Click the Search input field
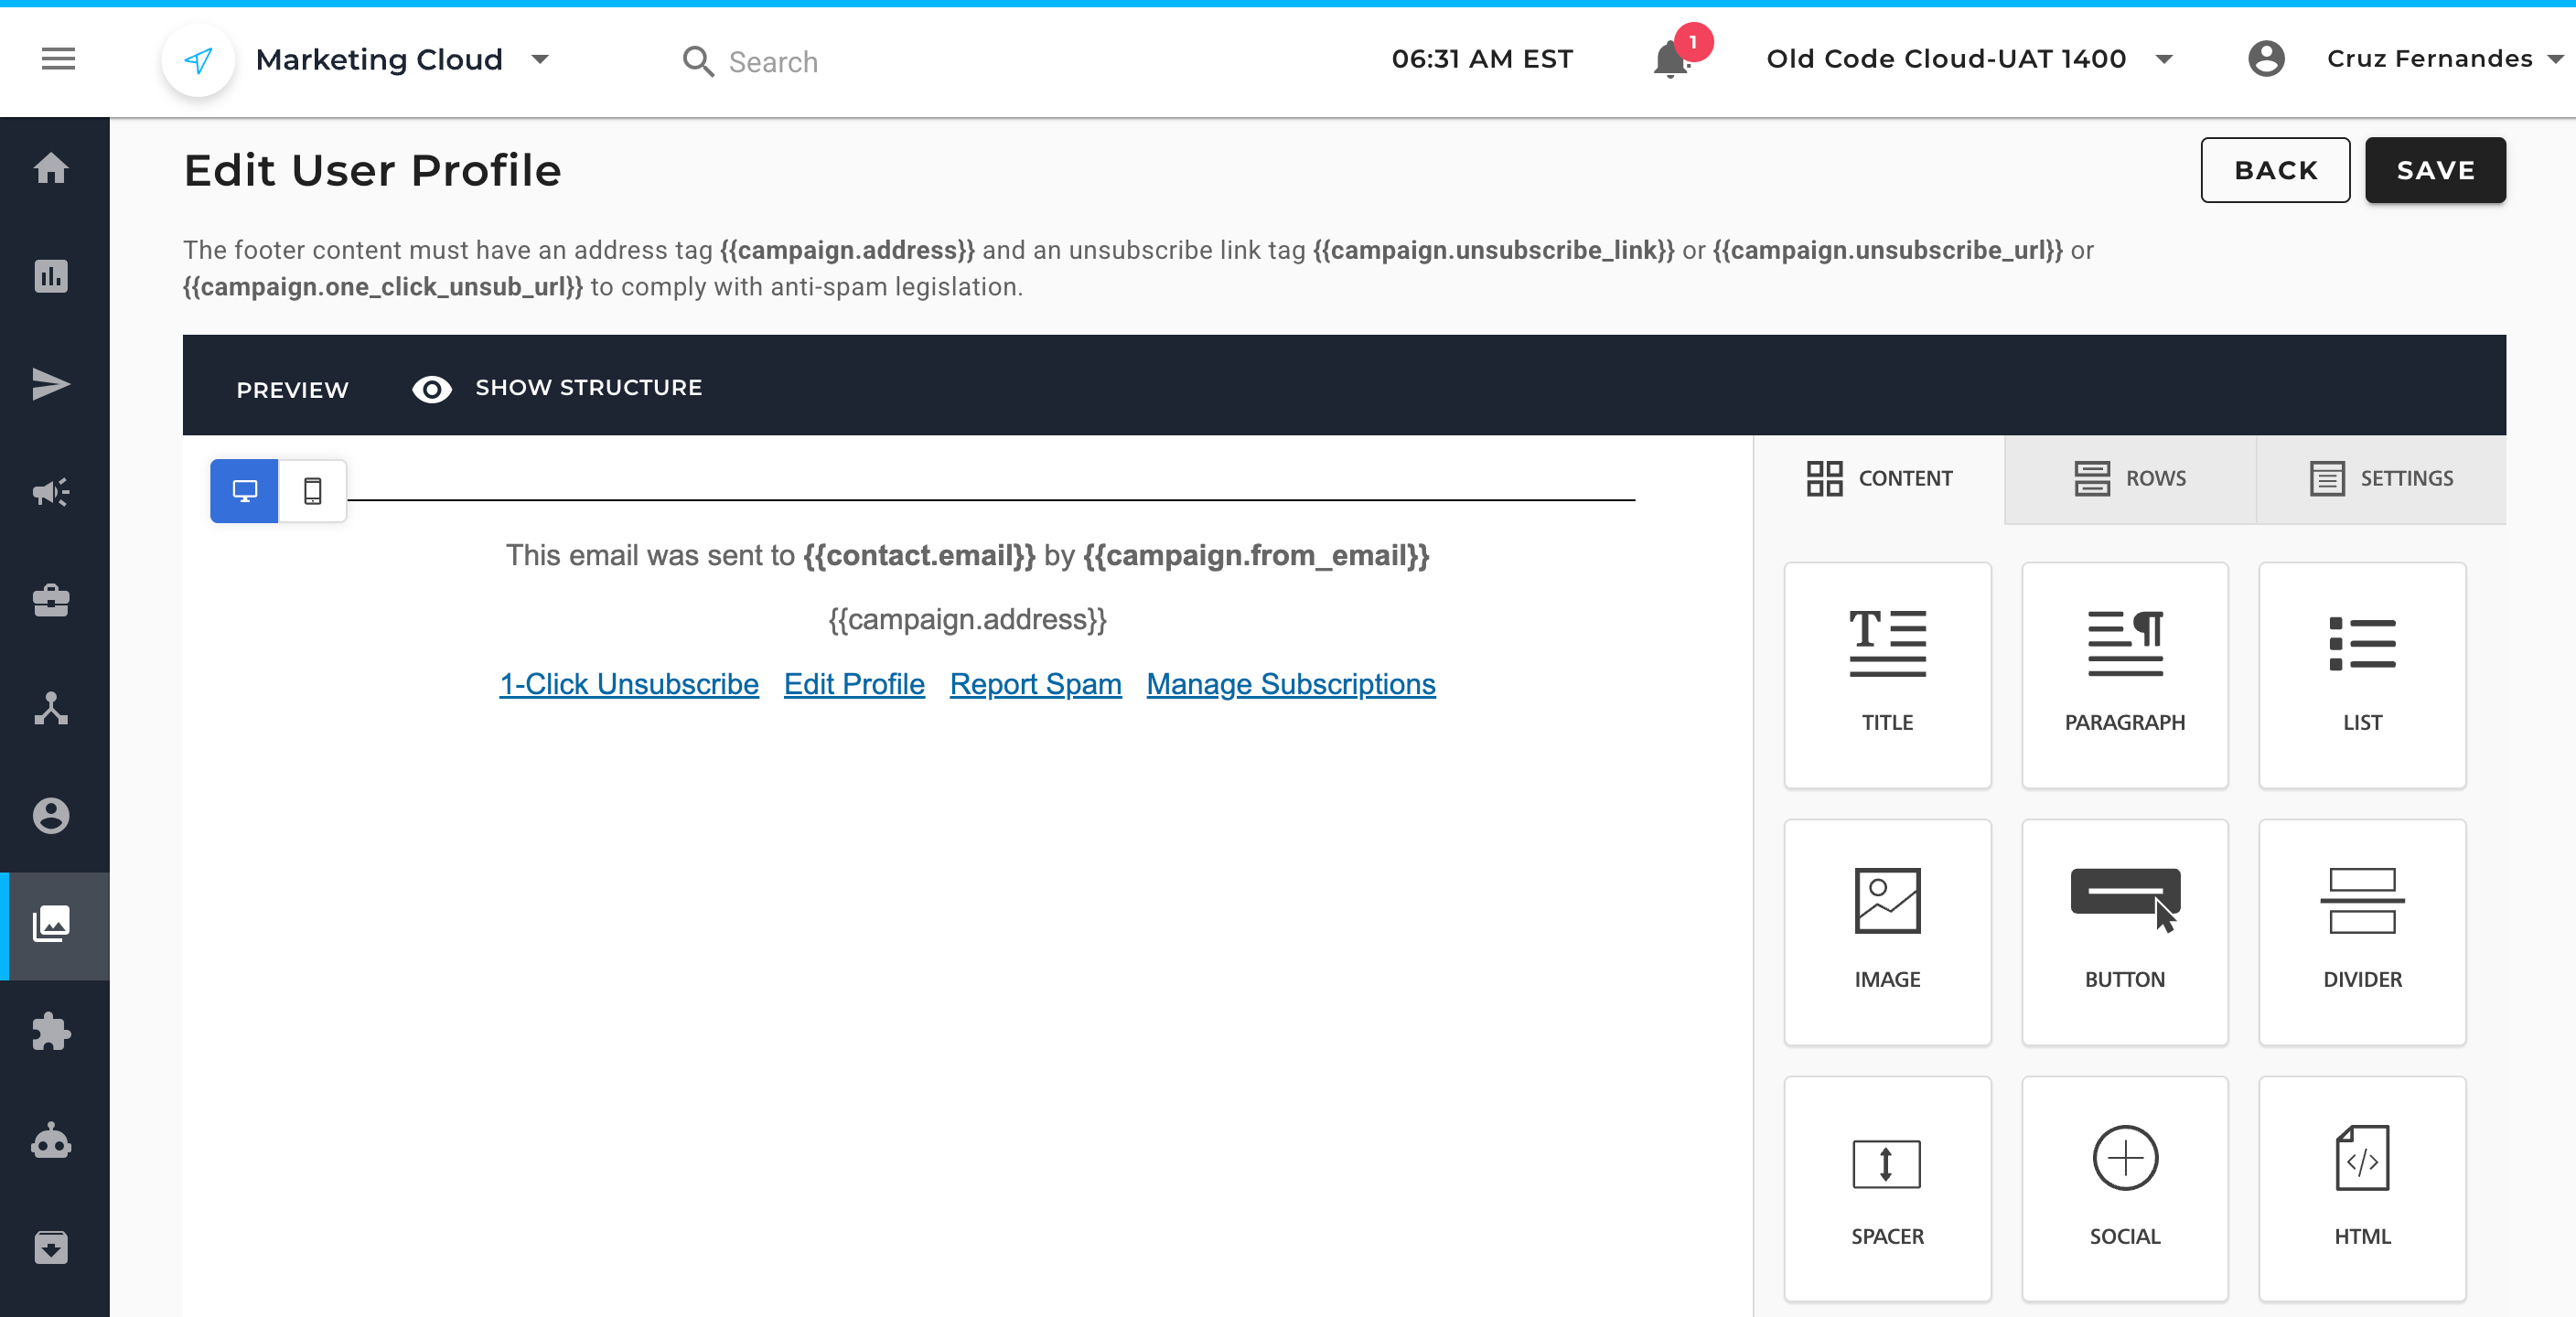Screen dimensions: 2576x1317 coord(772,62)
